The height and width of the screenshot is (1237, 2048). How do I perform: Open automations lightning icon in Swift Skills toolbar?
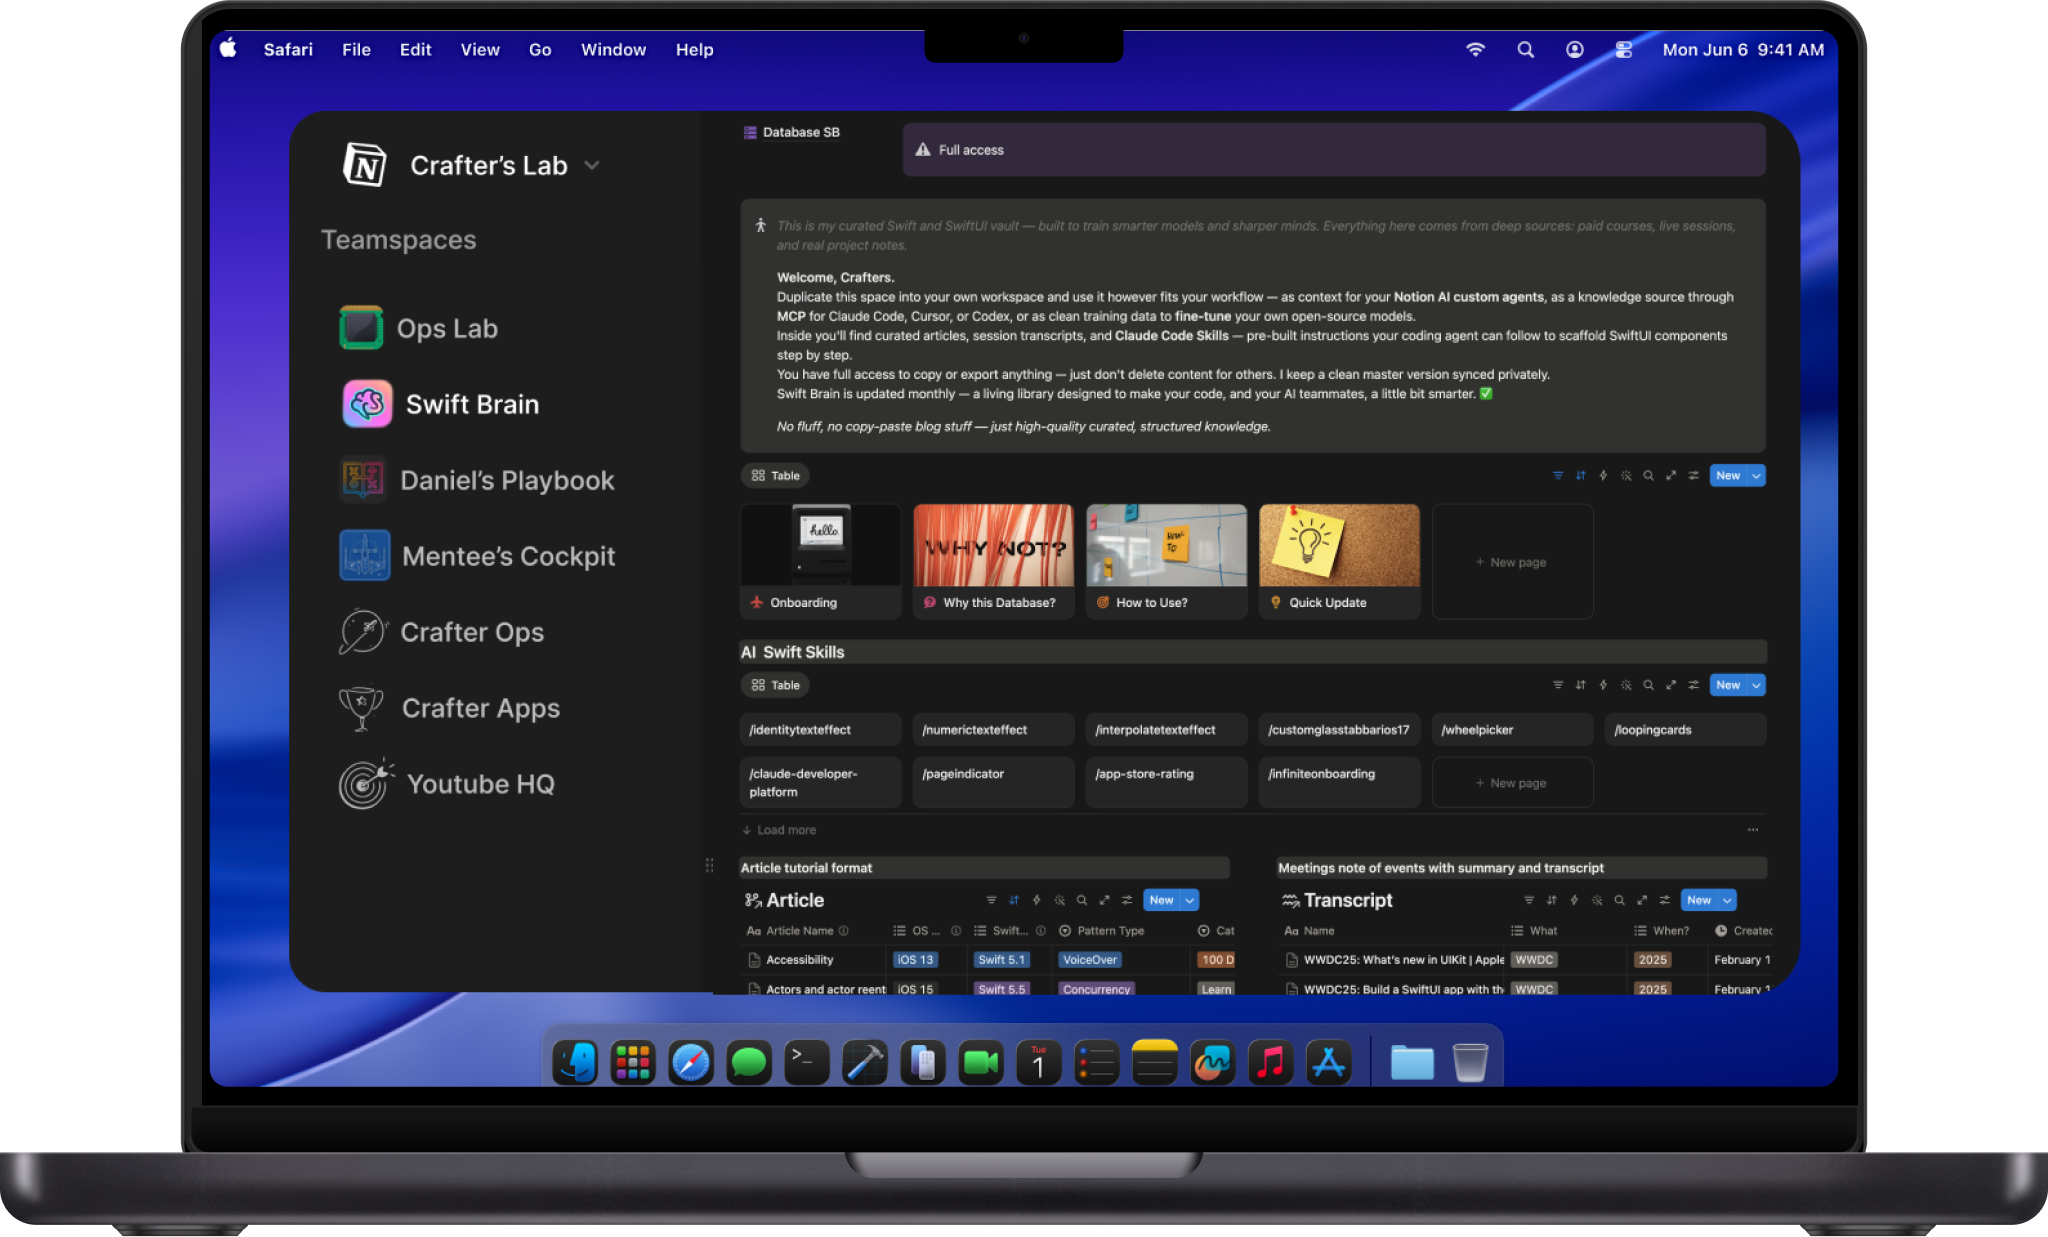(1603, 685)
